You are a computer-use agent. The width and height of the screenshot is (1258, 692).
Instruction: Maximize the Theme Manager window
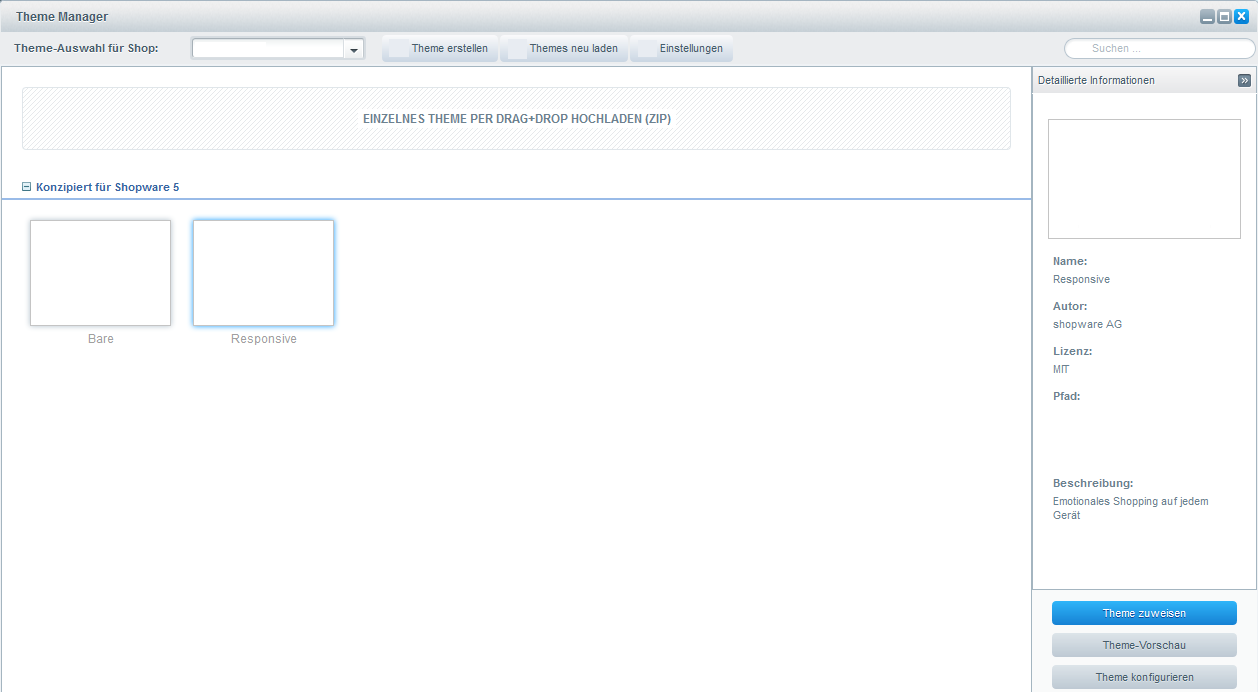coord(1224,16)
